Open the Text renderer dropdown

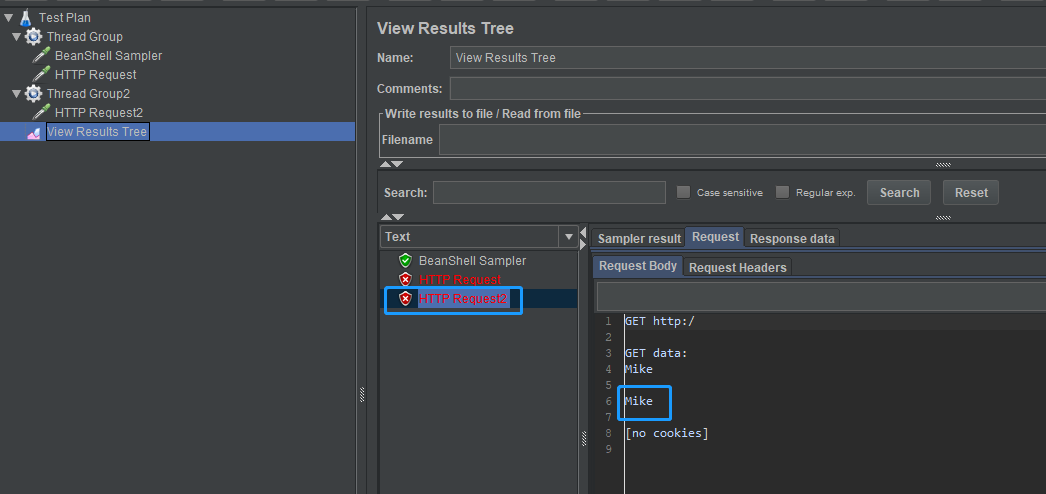pyautogui.click(x=568, y=237)
